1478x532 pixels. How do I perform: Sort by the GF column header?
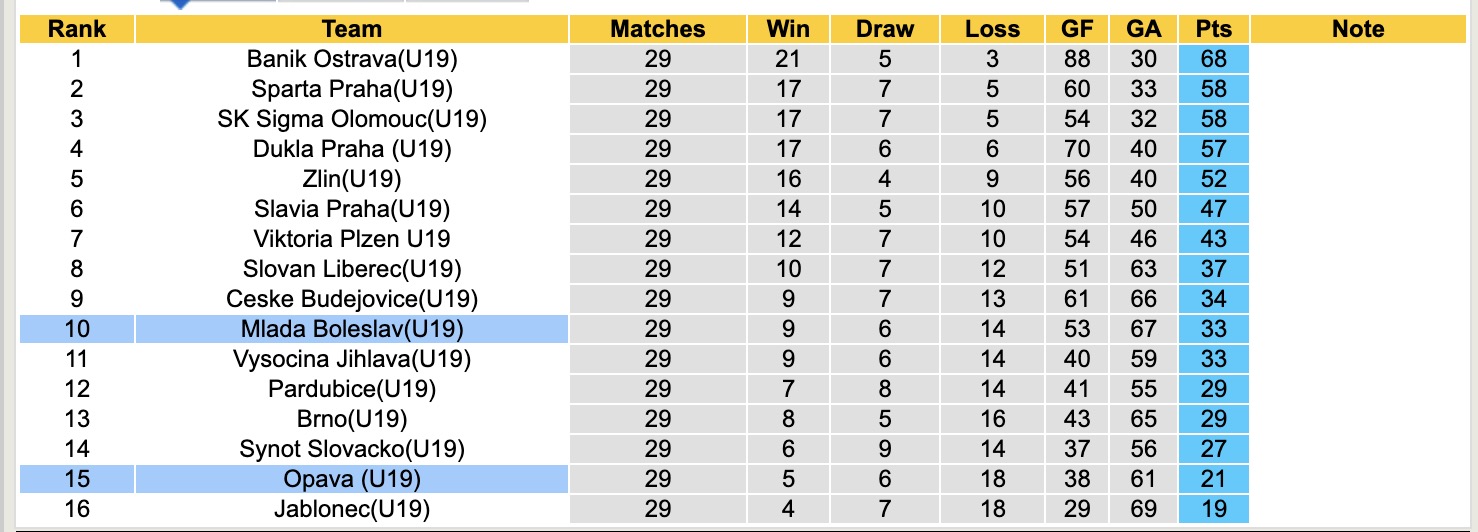coord(1077,29)
